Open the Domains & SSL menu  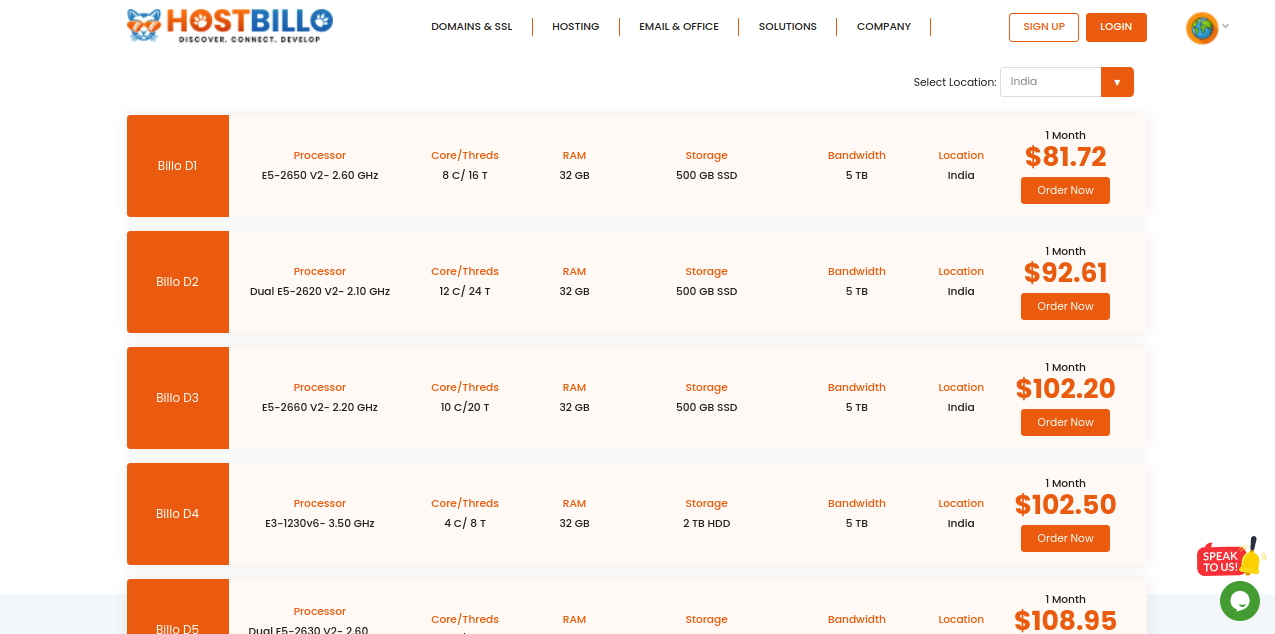(472, 27)
